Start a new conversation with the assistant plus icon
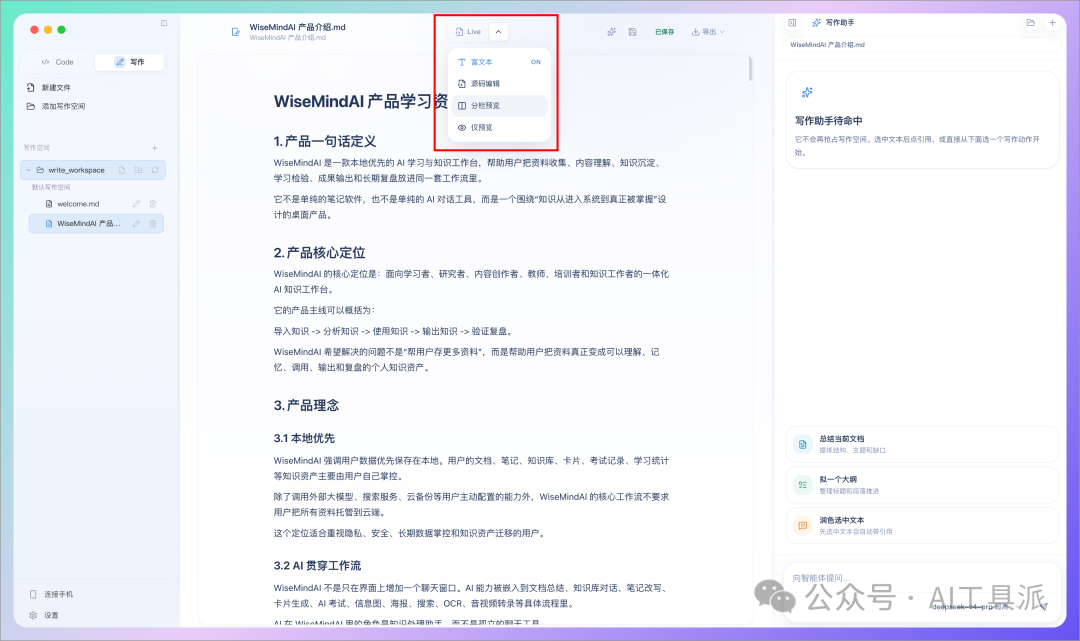1080x641 pixels. click(x=1052, y=23)
